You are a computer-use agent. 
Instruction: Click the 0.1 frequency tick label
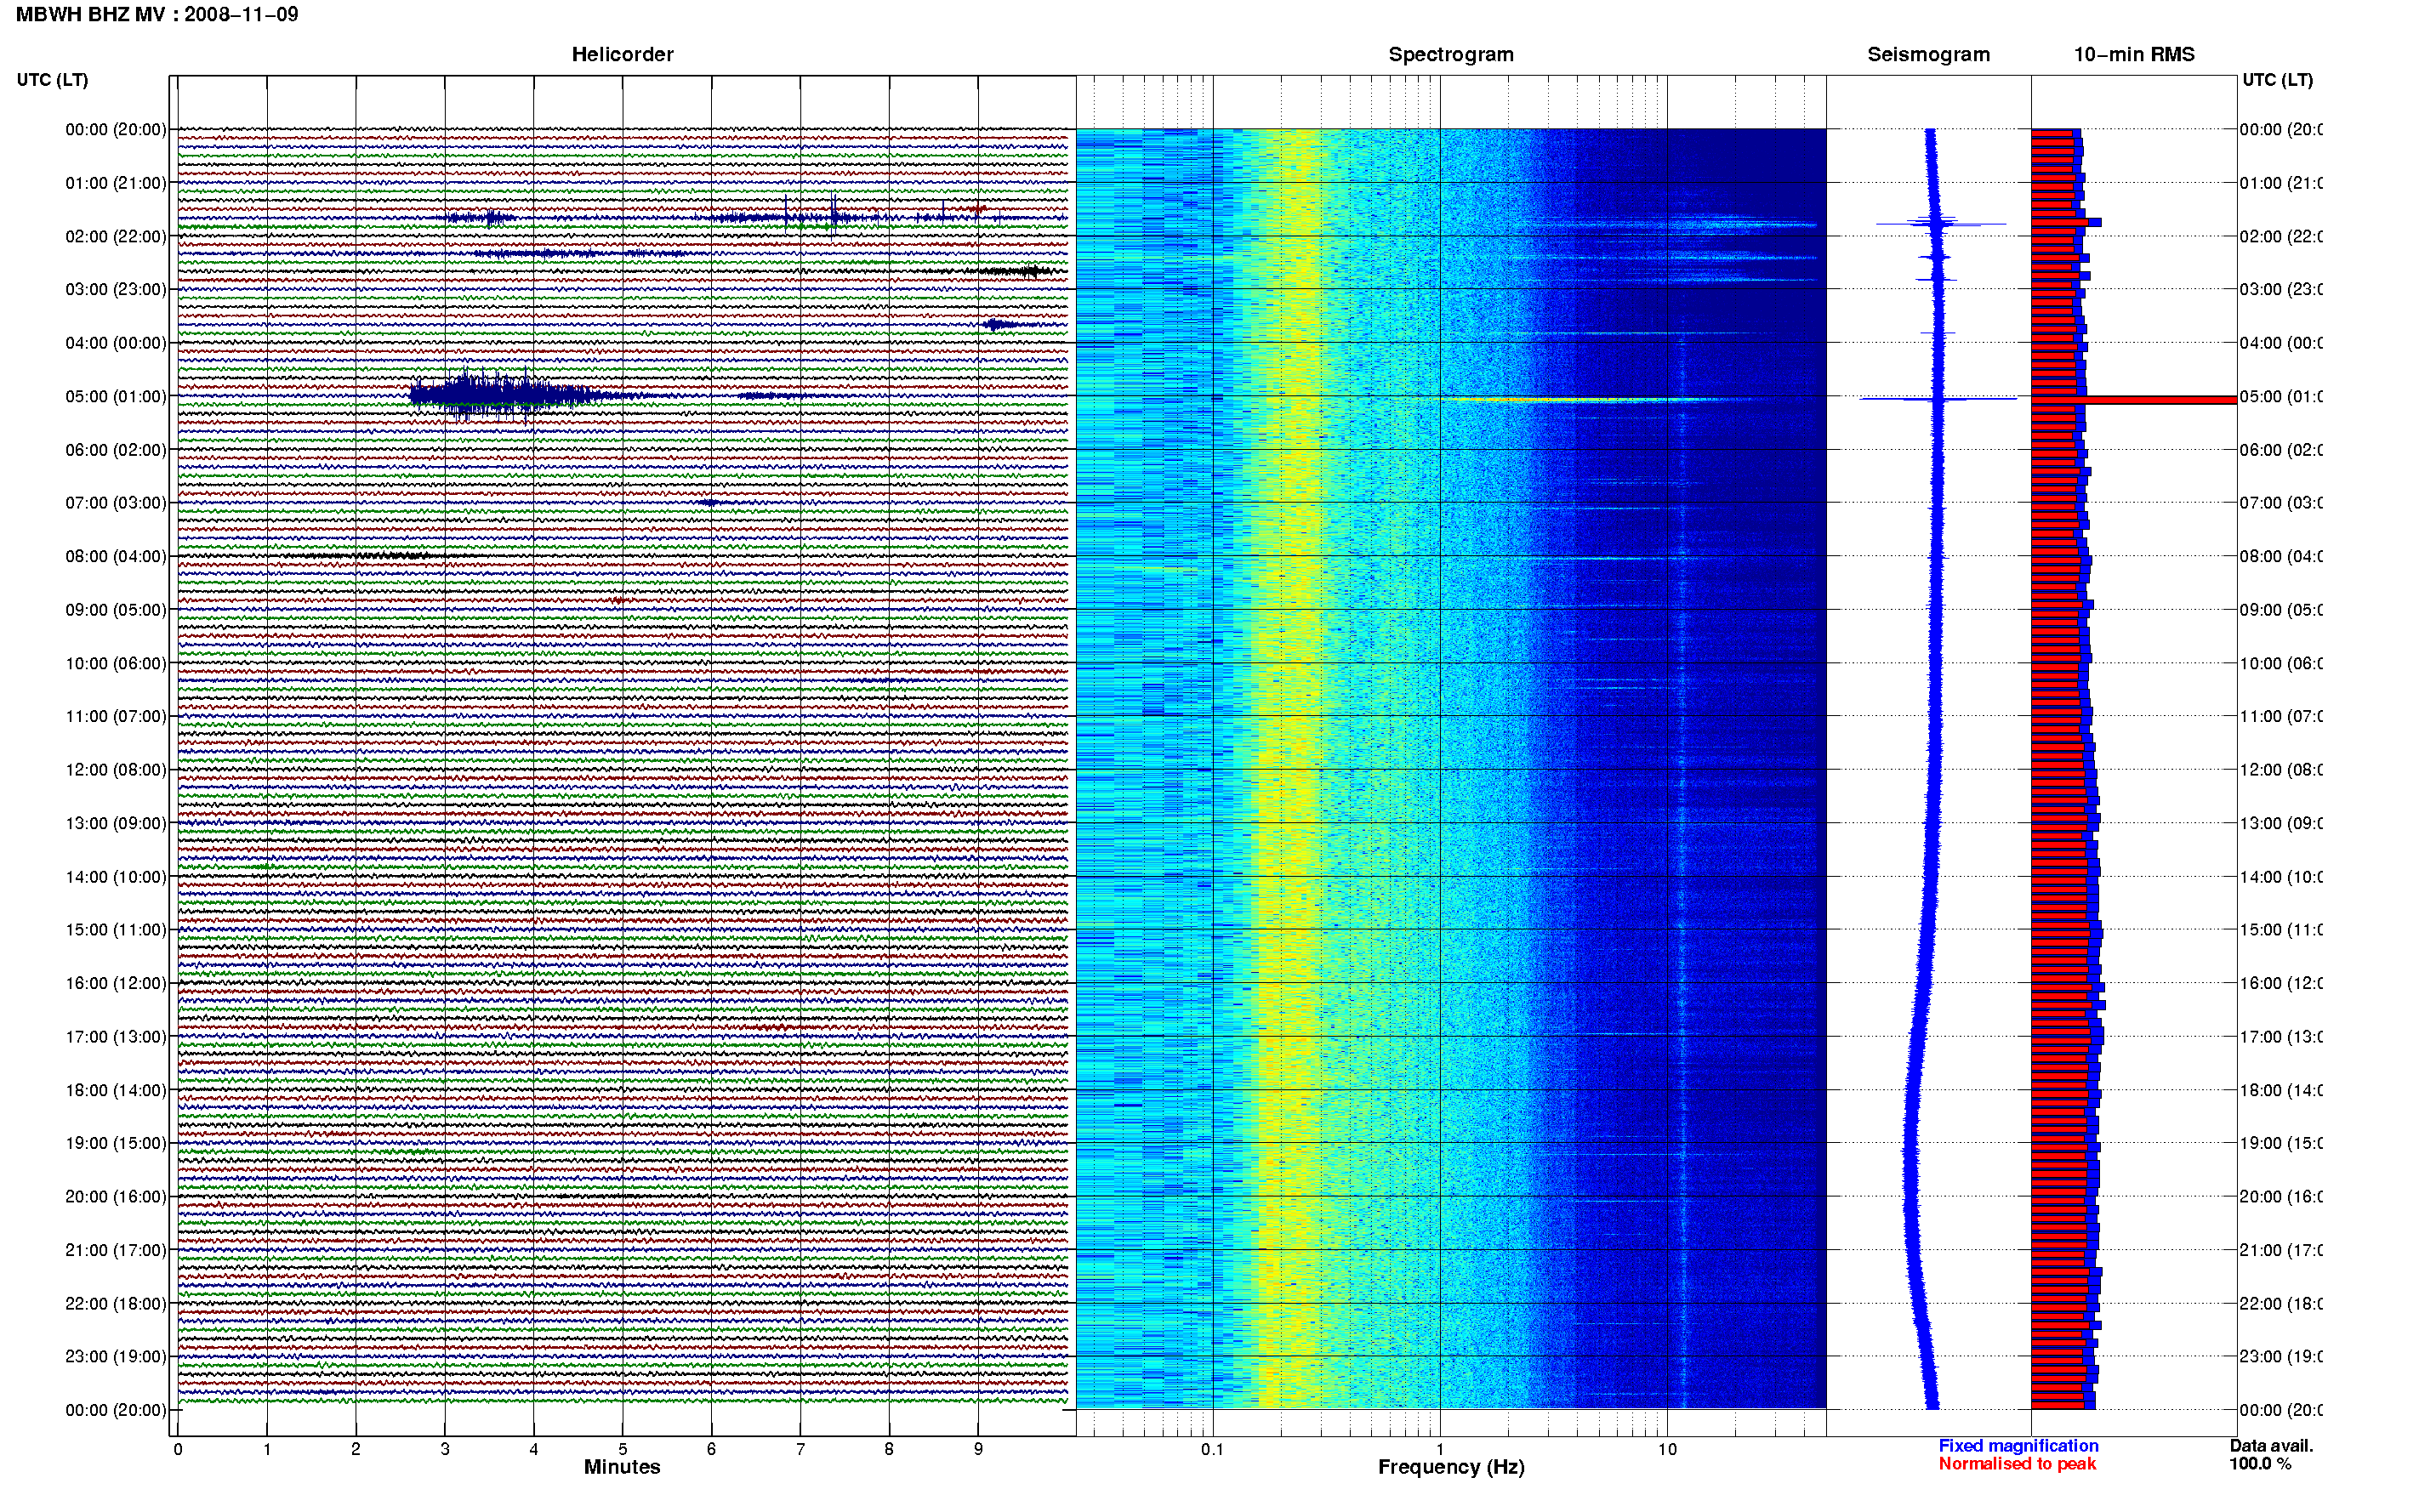pos(1212,1449)
